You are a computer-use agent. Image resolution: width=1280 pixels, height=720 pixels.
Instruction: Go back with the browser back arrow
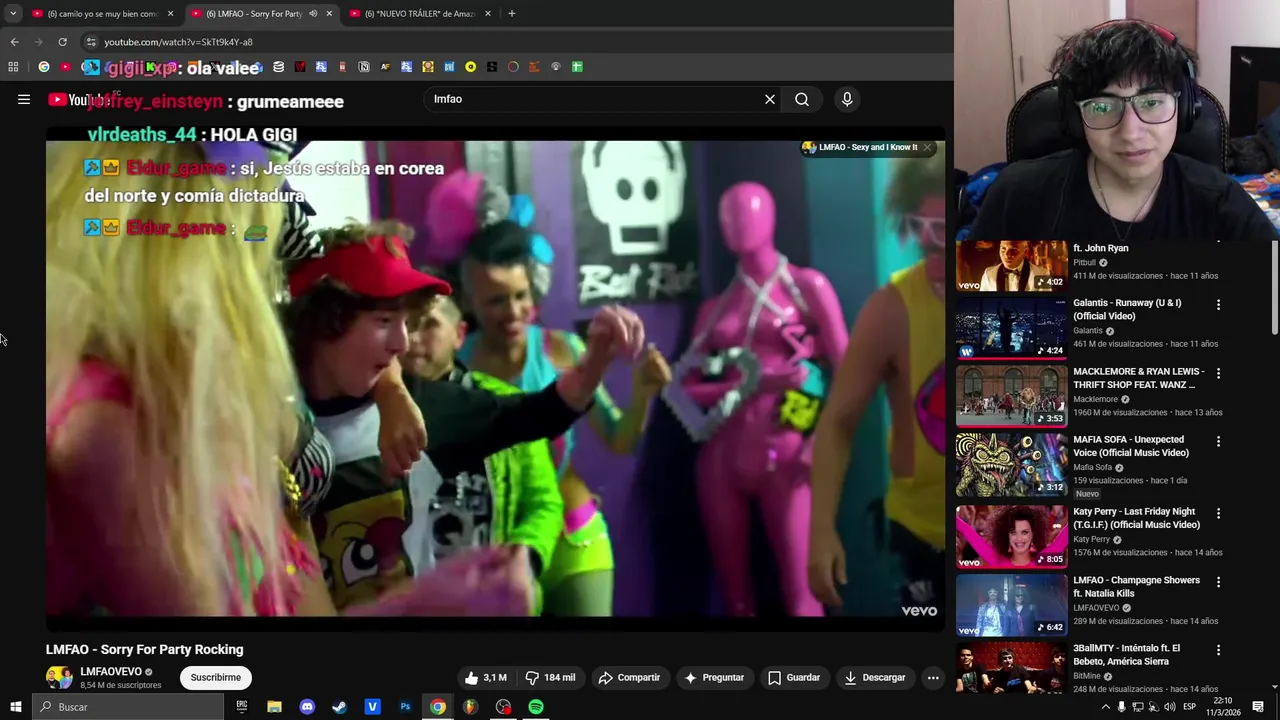(x=14, y=42)
